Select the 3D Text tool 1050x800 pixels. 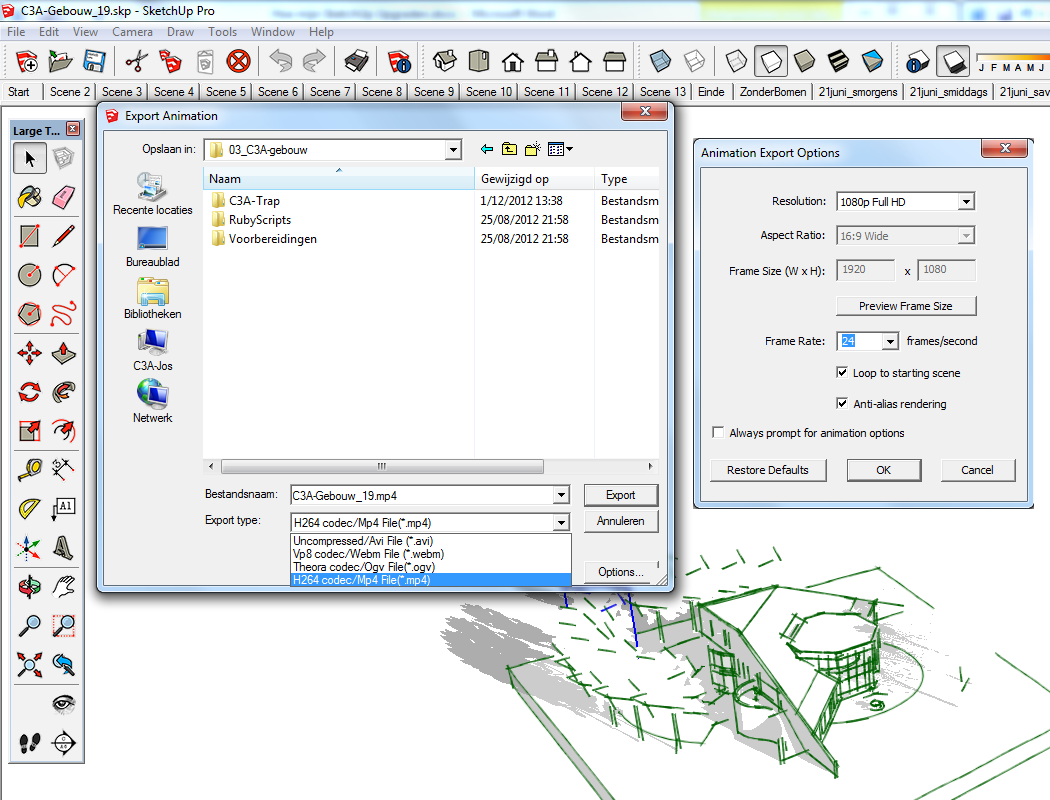[x=64, y=548]
